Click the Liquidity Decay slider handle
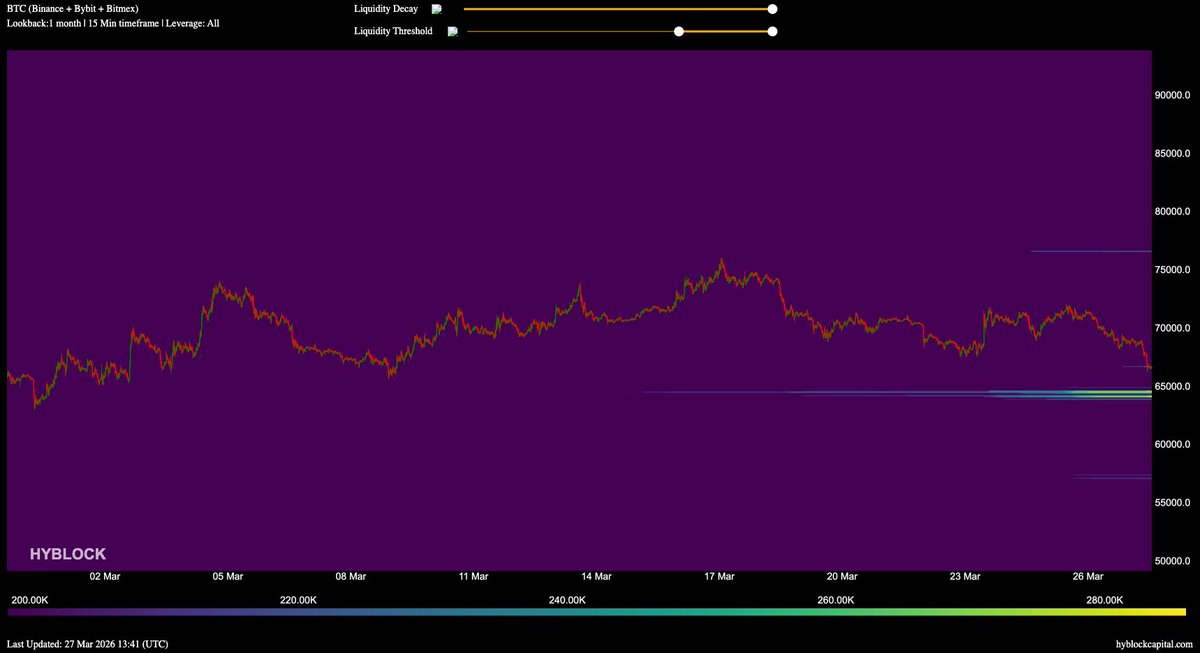Image resolution: width=1200 pixels, height=653 pixels. point(772,8)
